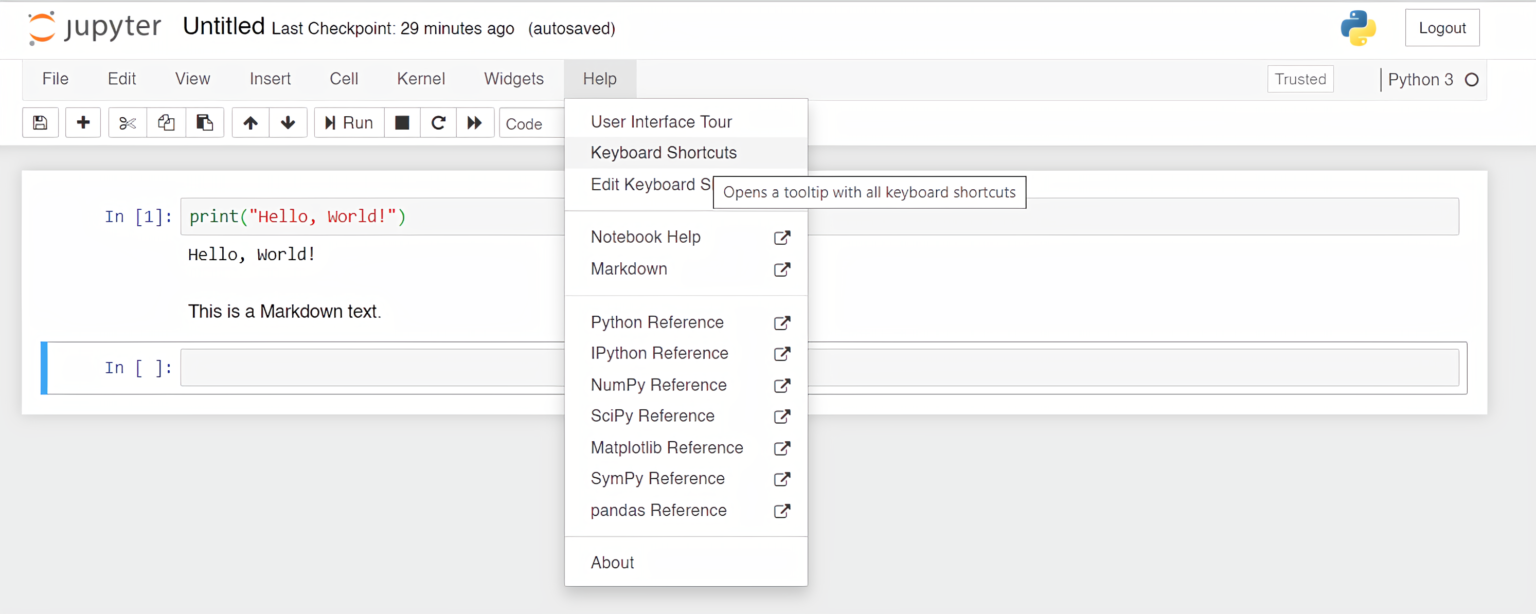Open Python Reference
Viewport: 1536px width, 614px height.
[686, 322]
